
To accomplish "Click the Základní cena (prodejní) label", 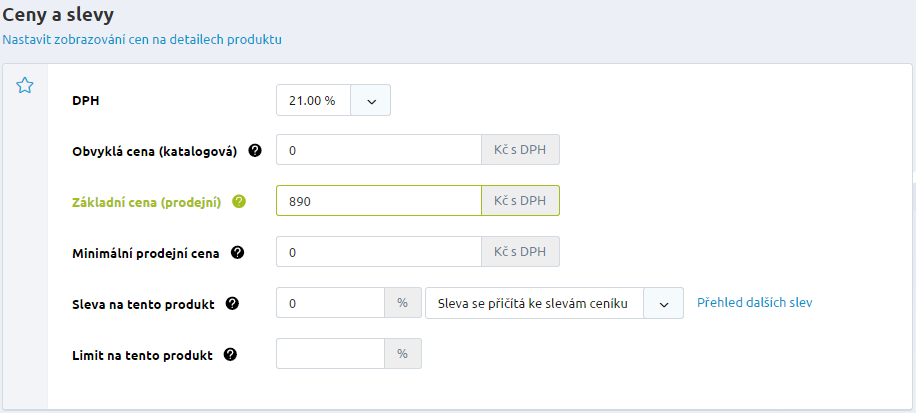I will click(146, 201).
